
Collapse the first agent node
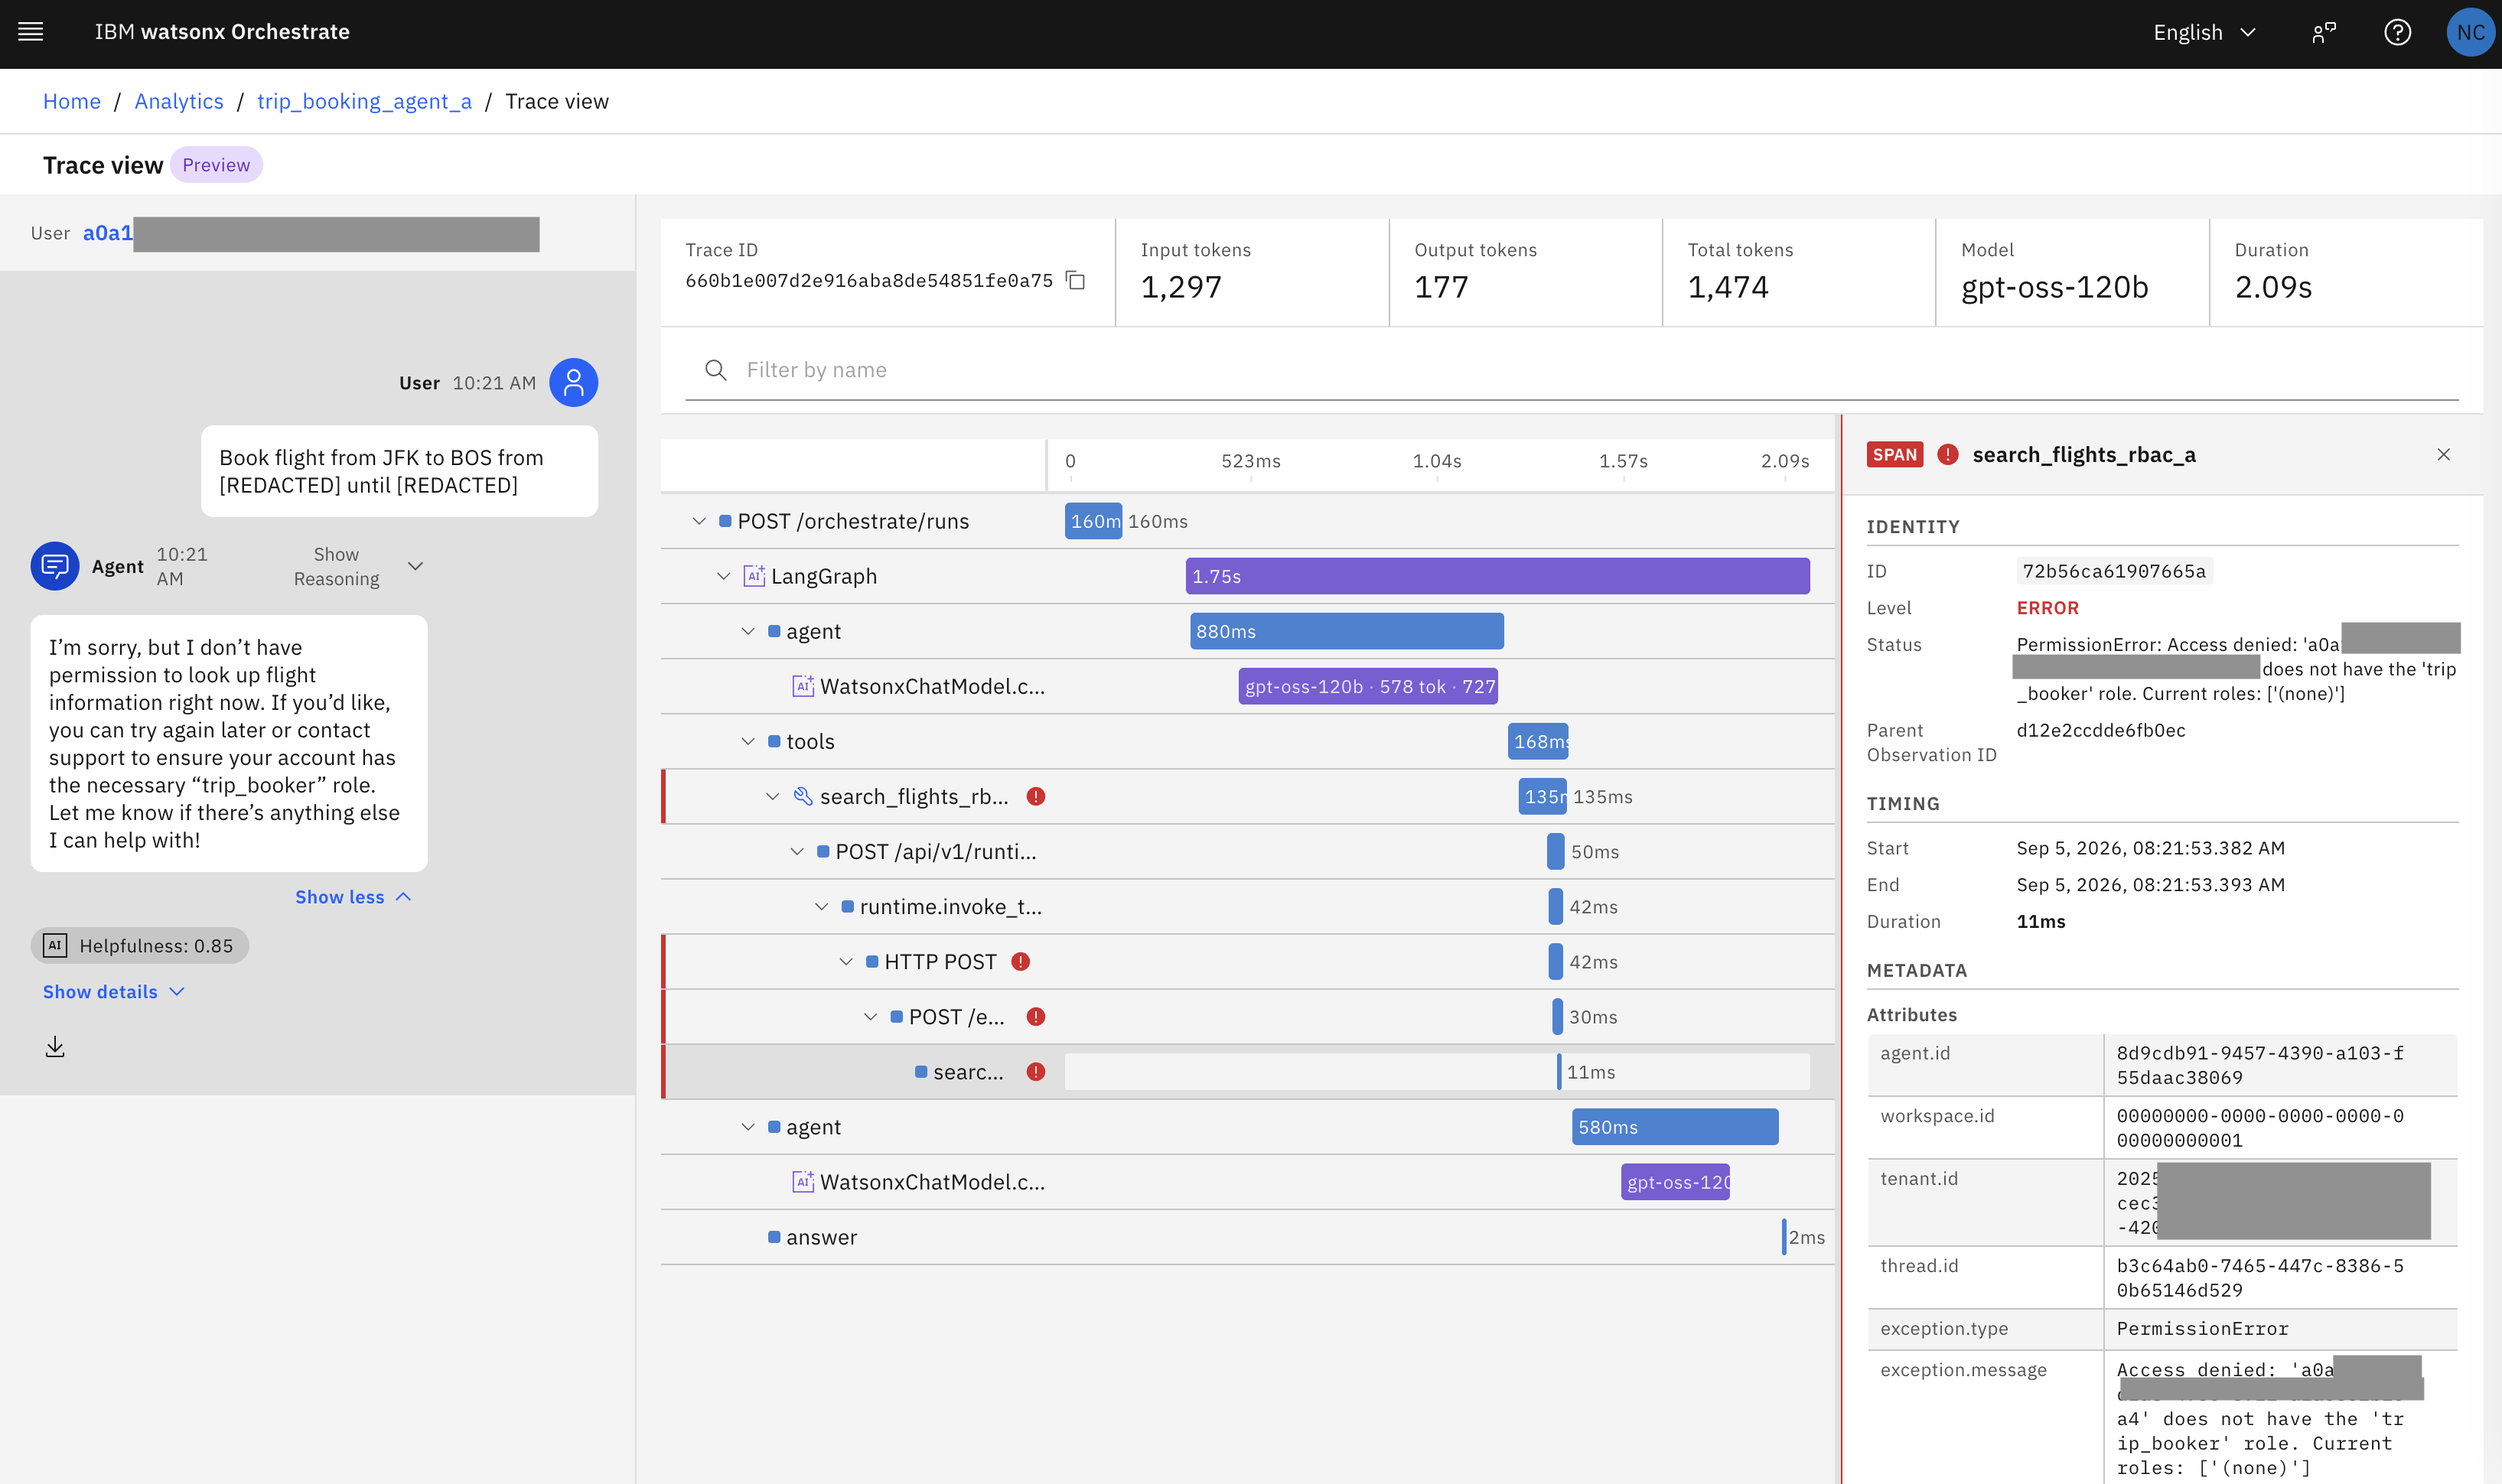coord(748,631)
